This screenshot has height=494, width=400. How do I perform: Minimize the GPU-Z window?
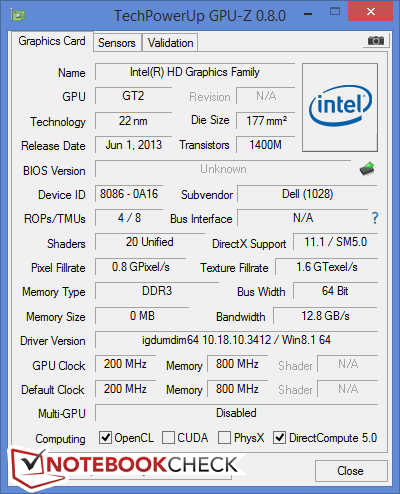[308, 14]
